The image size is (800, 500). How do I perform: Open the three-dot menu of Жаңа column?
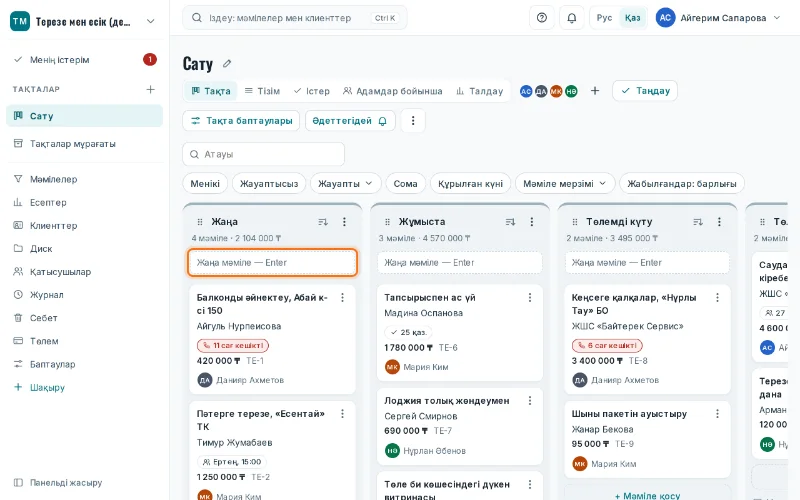344,221
